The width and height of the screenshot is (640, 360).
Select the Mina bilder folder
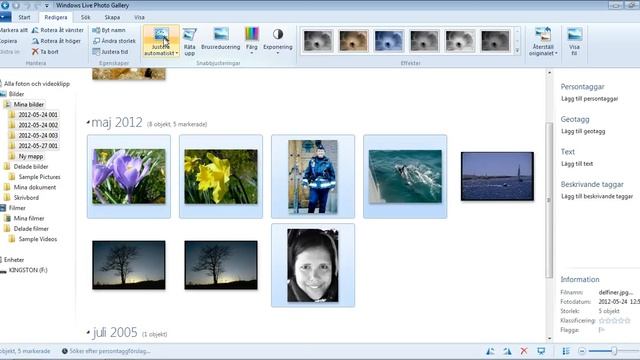(29, 104)
